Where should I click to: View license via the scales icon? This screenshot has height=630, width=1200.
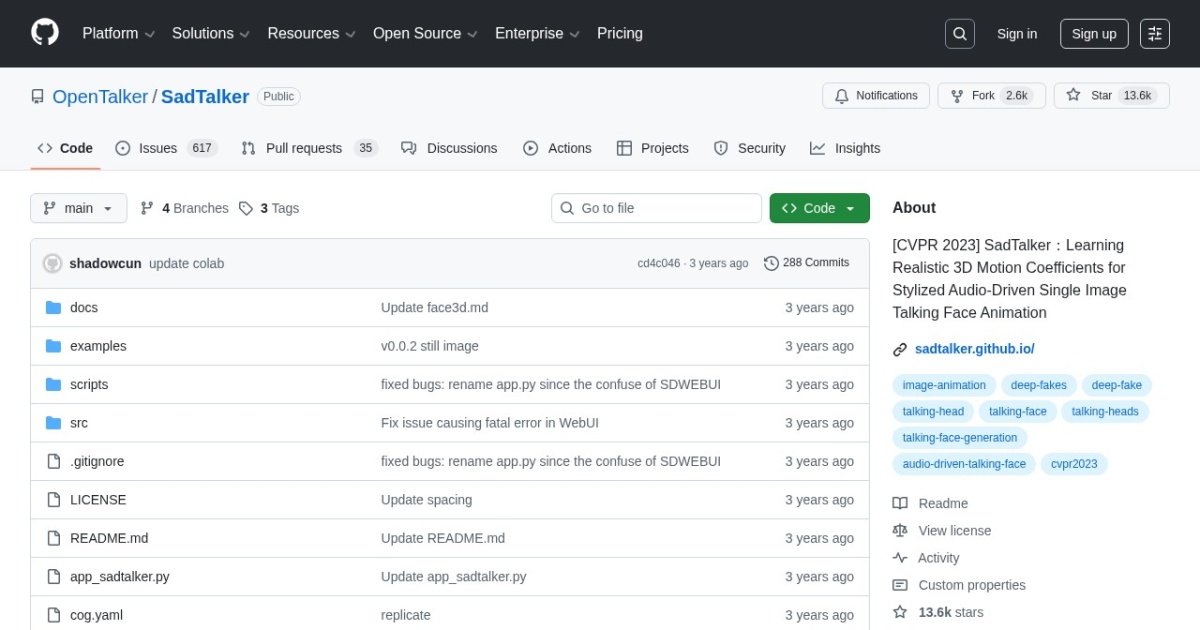pos(899,530)
